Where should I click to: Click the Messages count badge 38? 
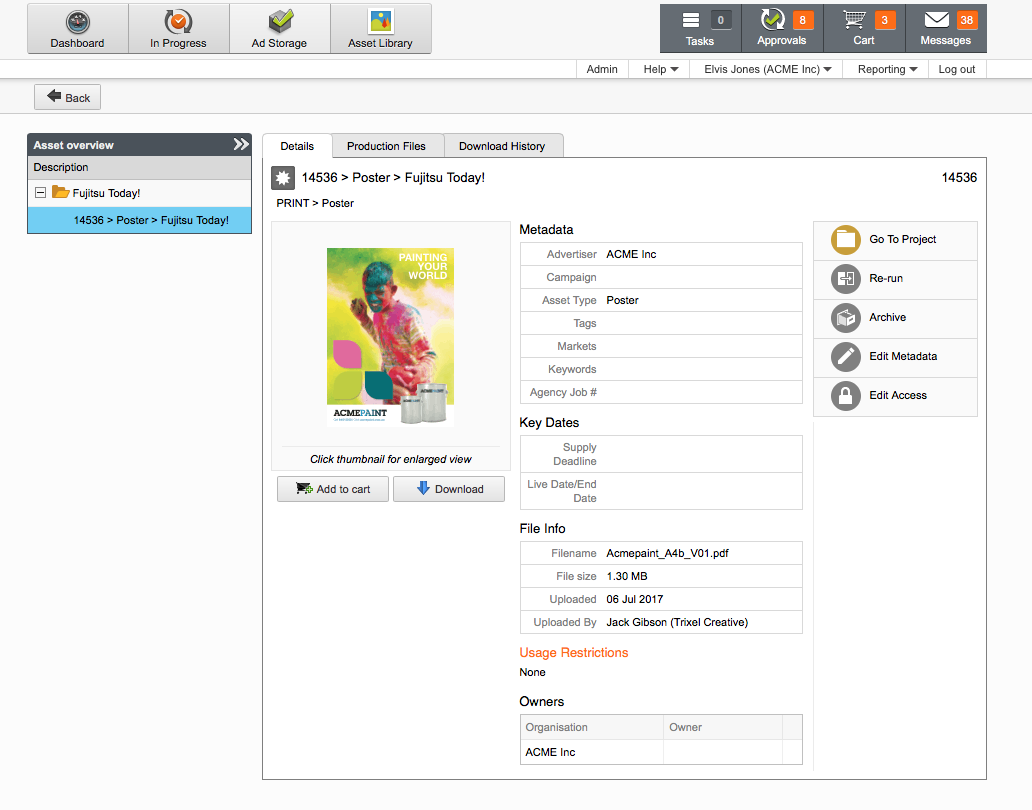click(967, 20)
